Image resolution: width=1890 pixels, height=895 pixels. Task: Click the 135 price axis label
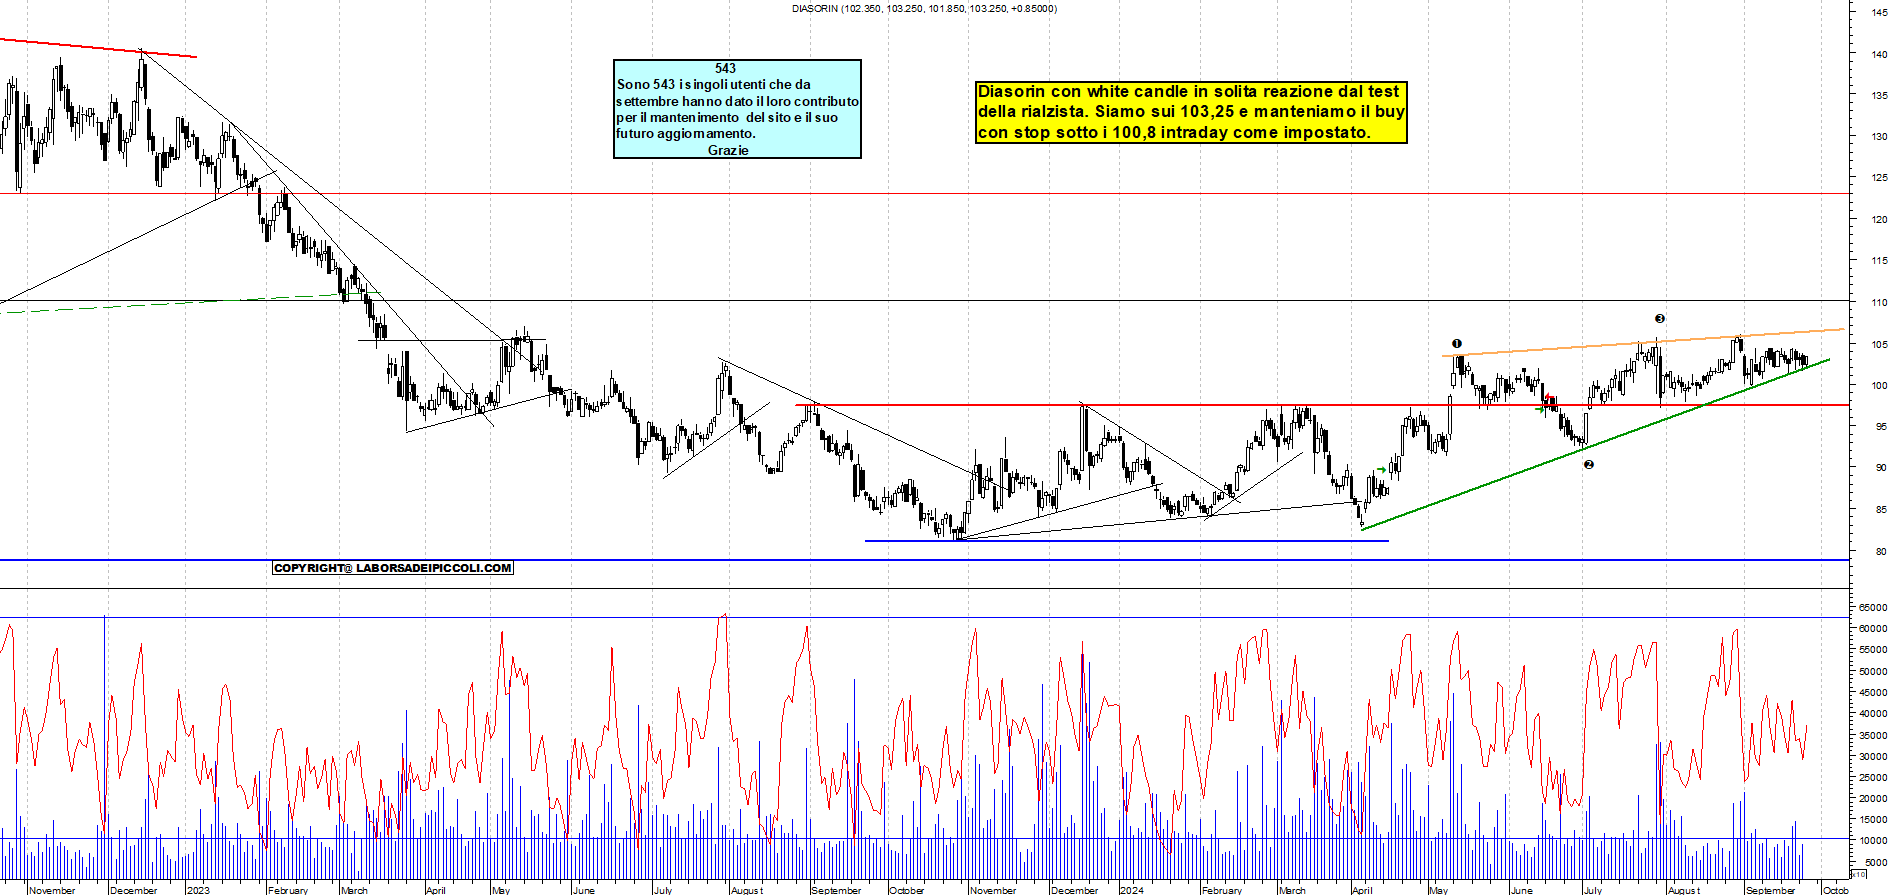(1880, 96)
